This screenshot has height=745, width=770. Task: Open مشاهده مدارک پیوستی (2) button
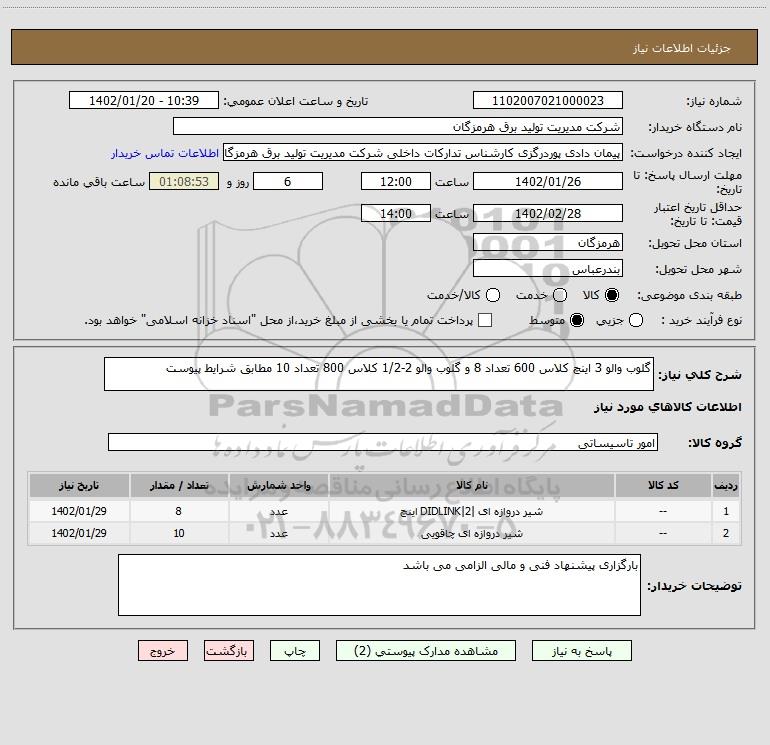click(426, 651)
